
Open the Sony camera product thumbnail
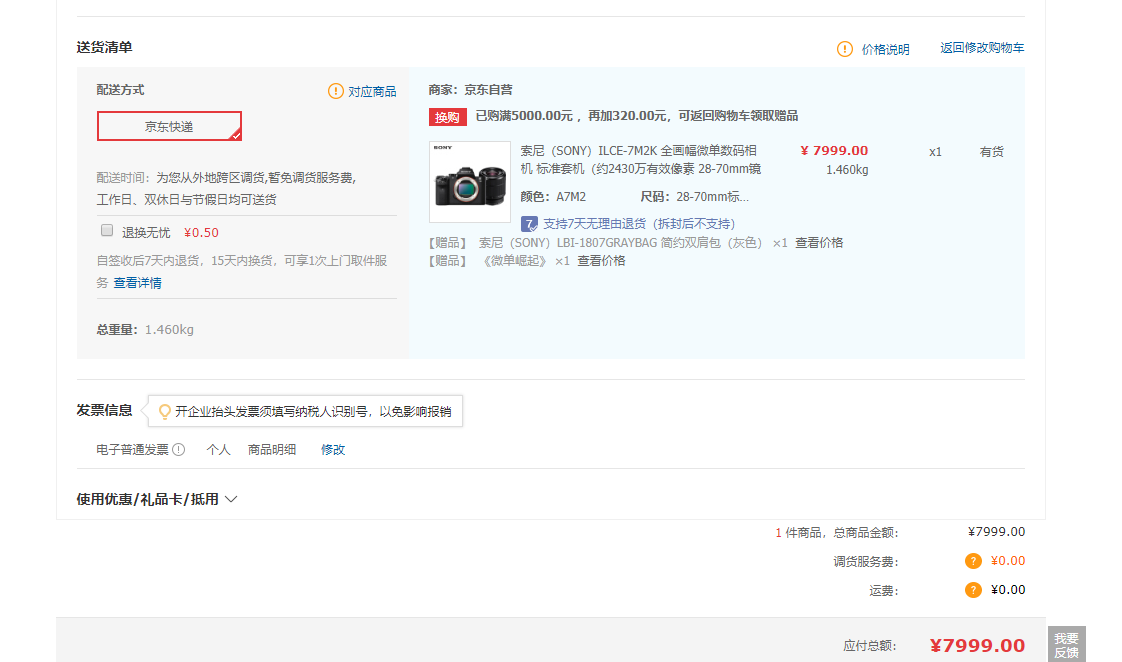click(469, 182)
